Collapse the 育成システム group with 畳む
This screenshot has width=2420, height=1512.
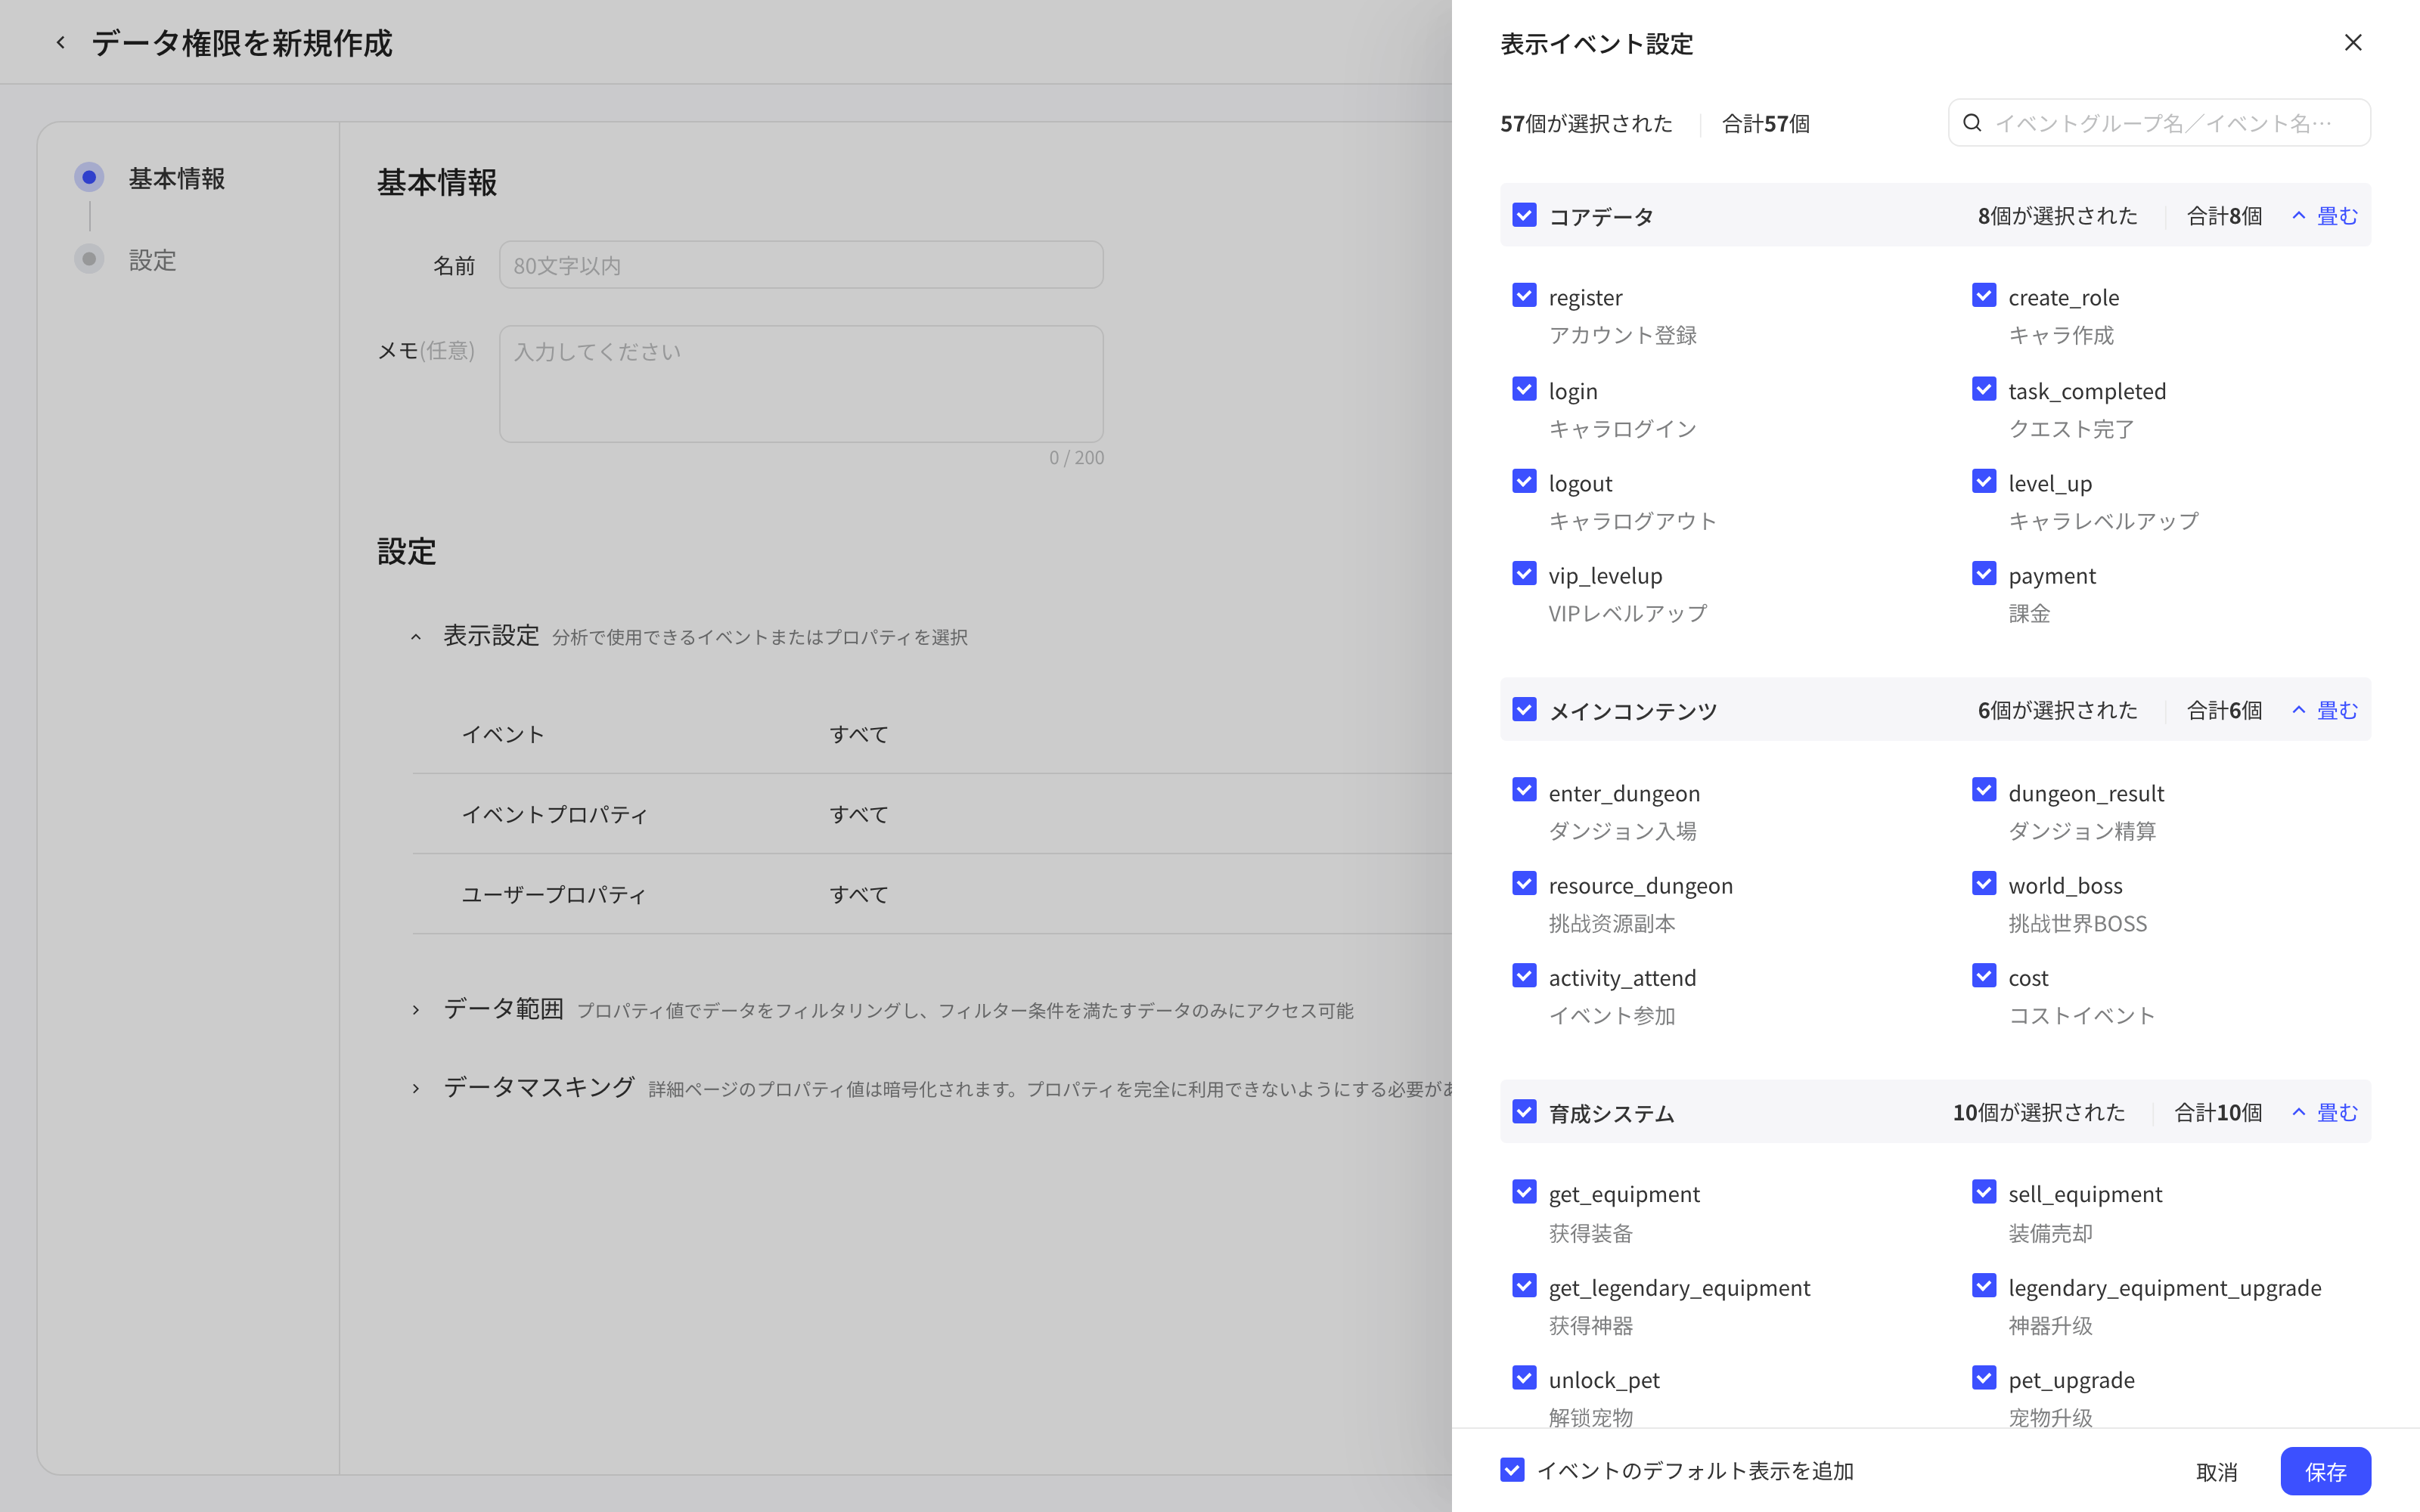[x=2324, y=1112]
